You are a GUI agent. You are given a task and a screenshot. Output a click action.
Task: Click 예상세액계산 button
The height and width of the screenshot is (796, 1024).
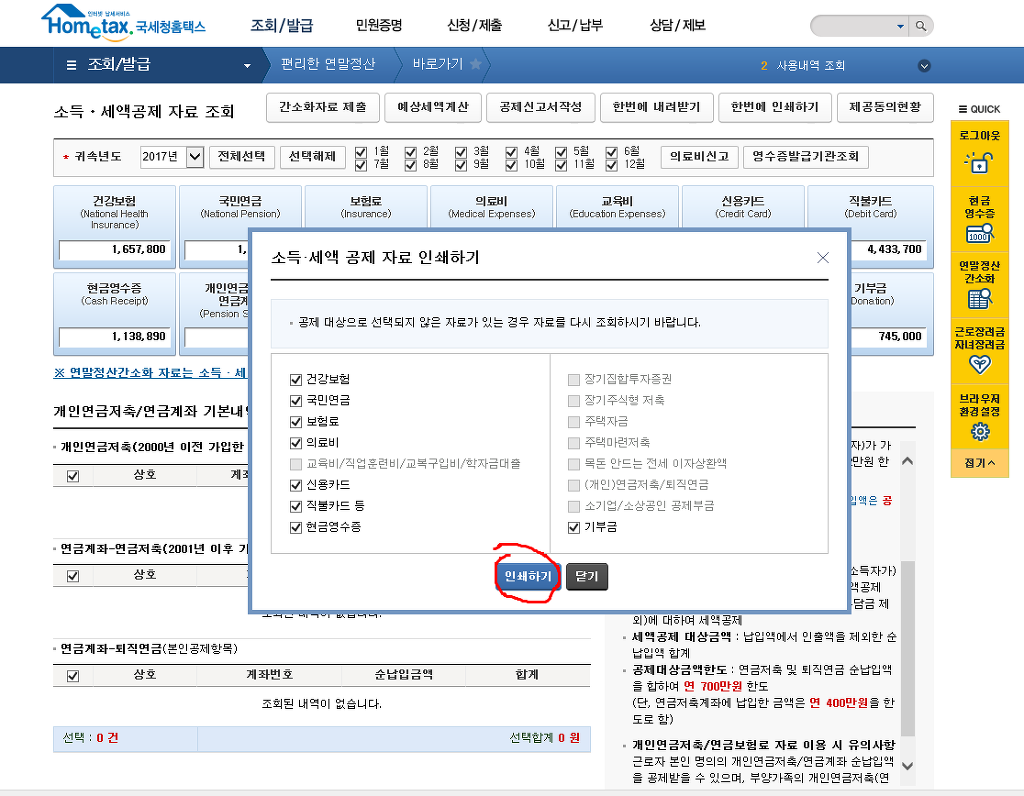433,107
